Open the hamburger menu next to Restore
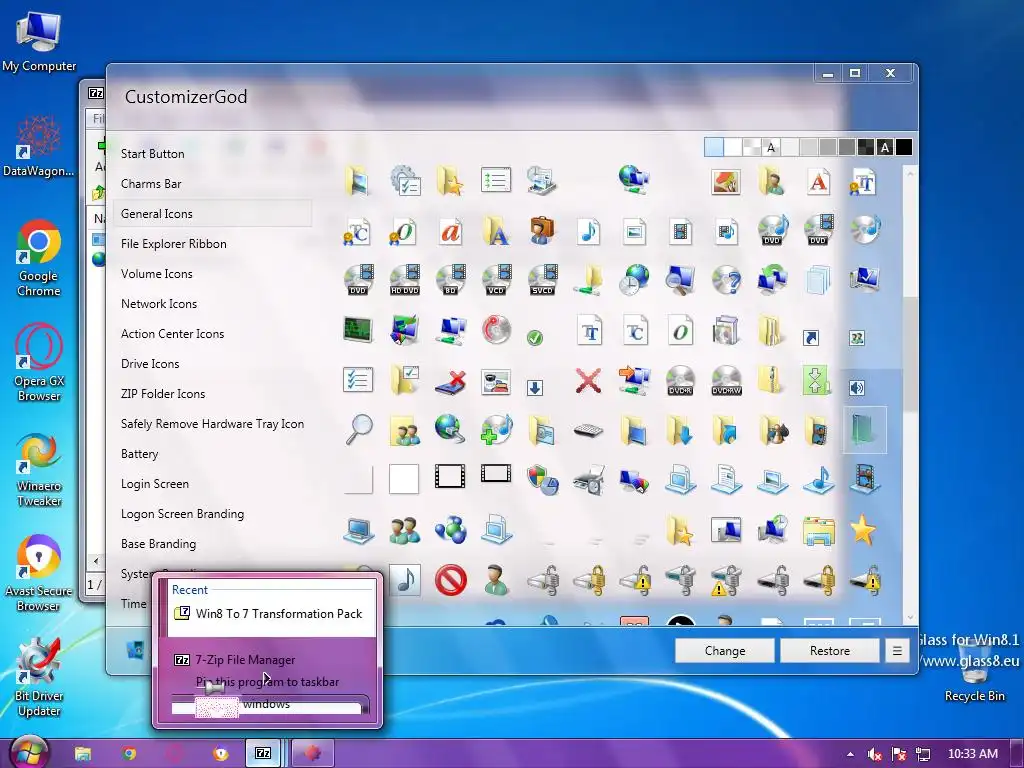The height and width of the screenshot is (768, 1024). click(x=897, y=650)
